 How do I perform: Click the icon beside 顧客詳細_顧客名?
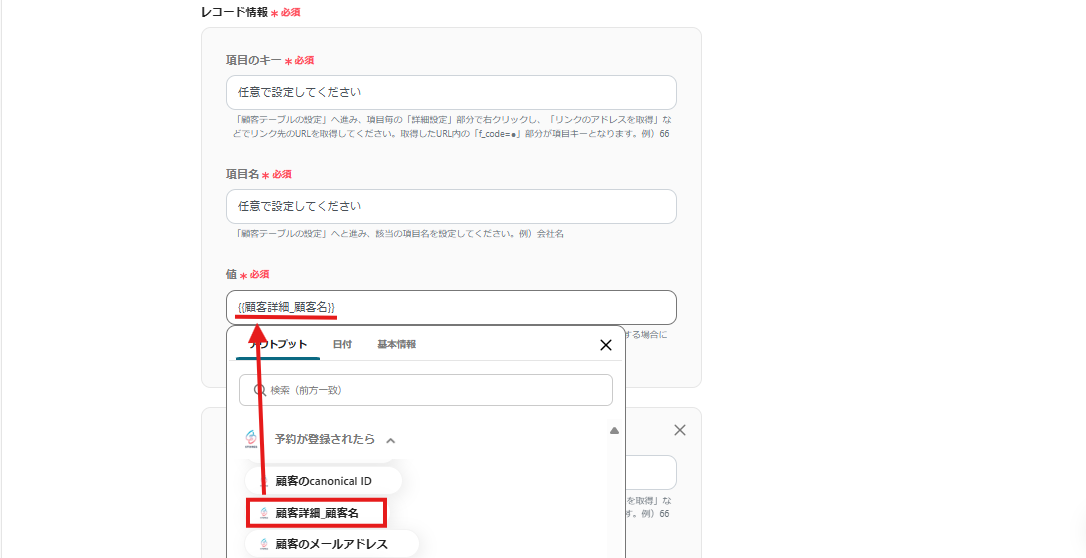click(x=264, y=513)
